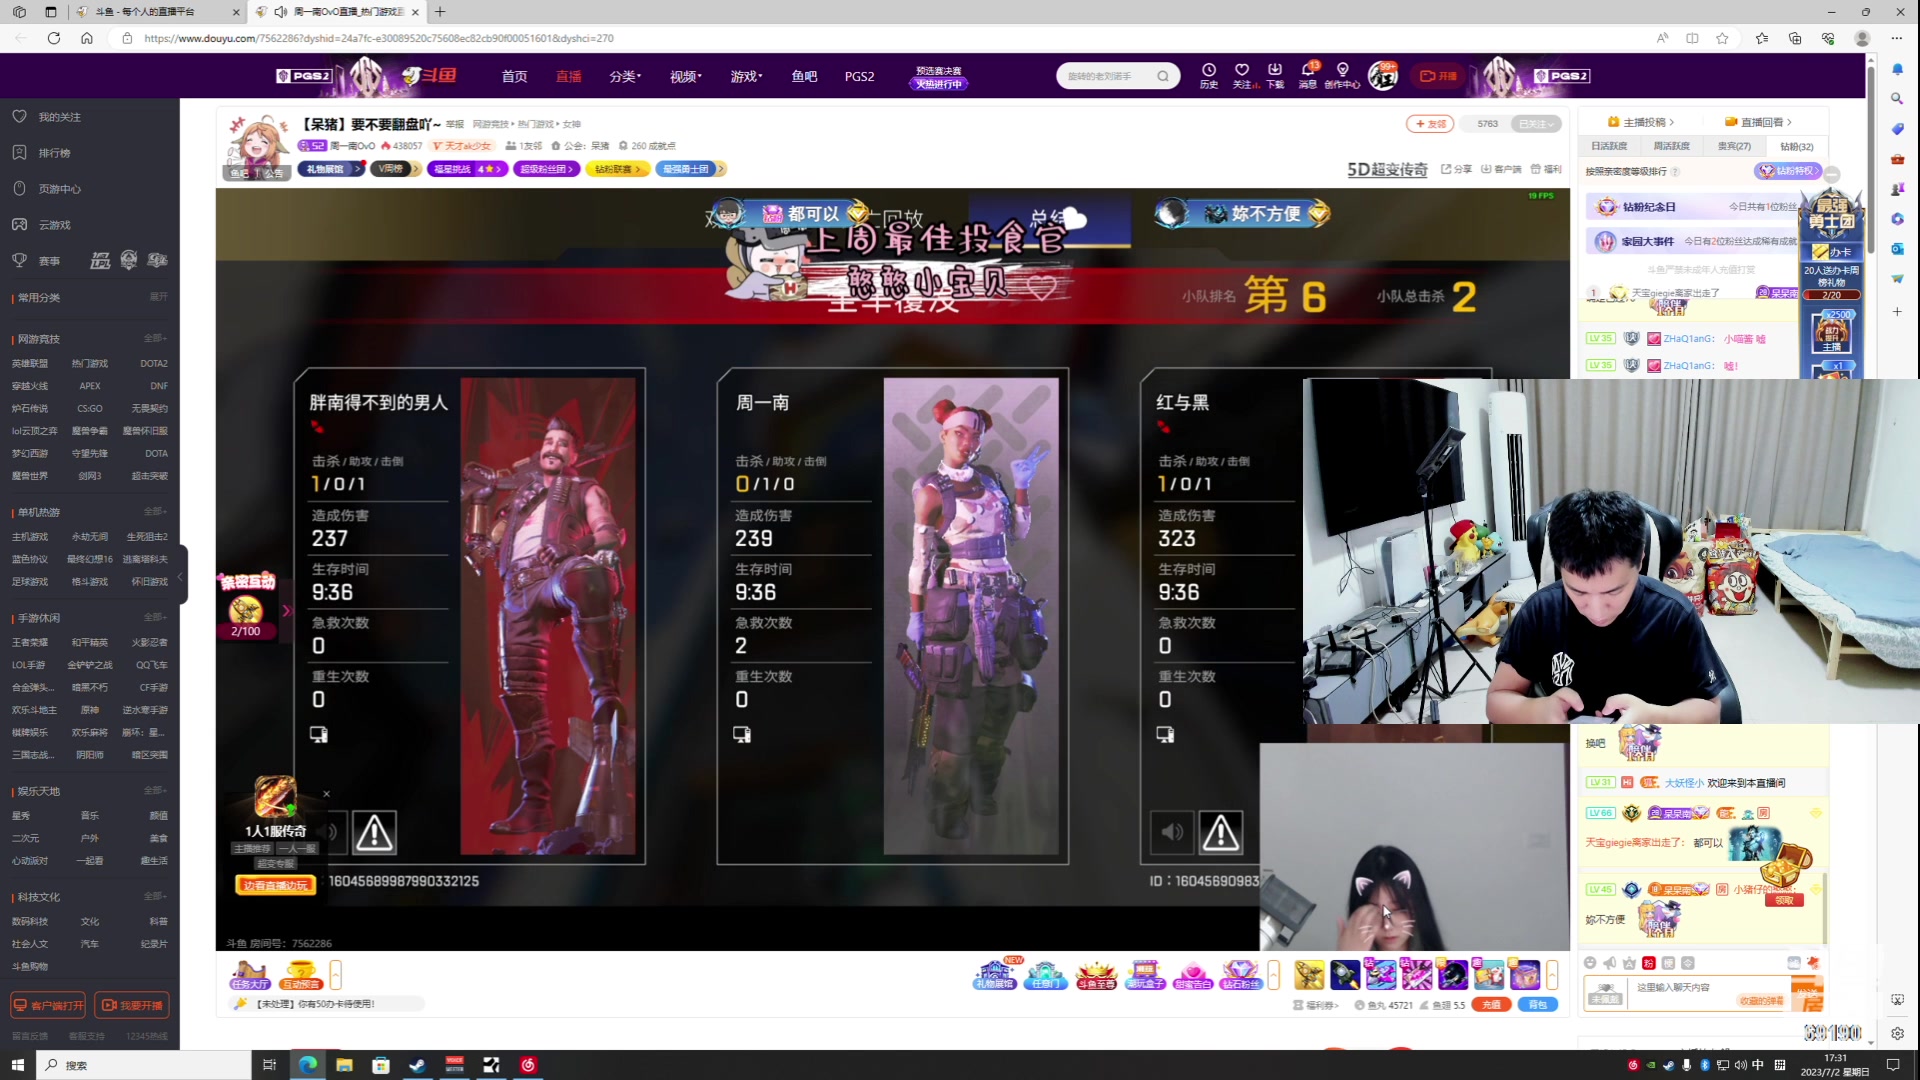Image resolution: width=1920 pixels, height=1080 pixels.
Task: Open the 潮玩盒子 icon in the gift bar
Action: coord(1145,974)
